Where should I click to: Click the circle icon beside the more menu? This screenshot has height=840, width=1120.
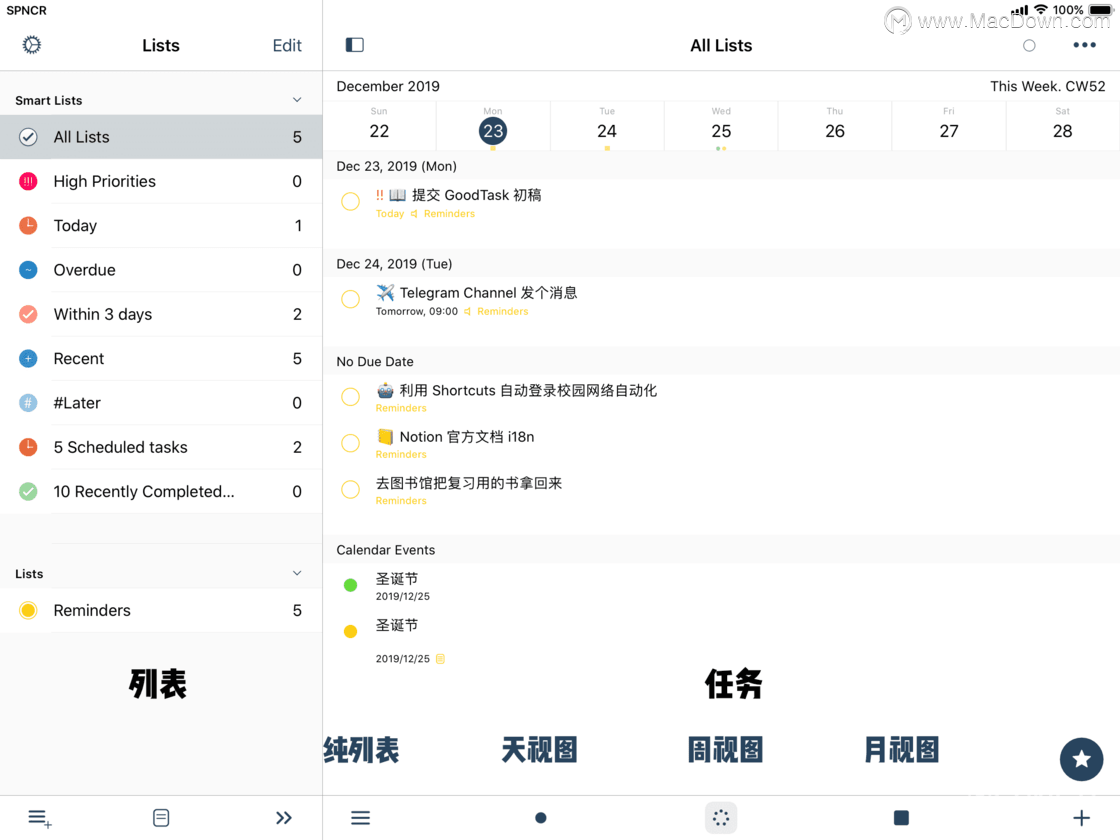coord(1029,46)
